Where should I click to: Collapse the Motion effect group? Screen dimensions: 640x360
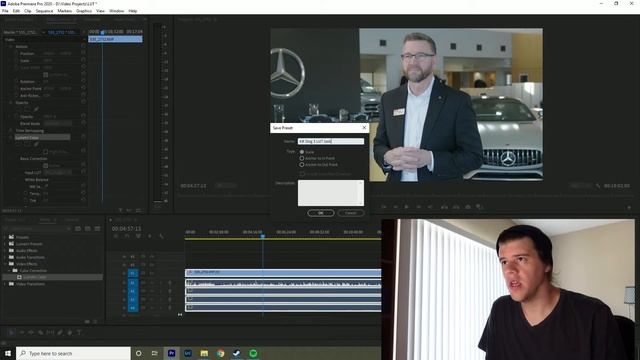(11, 47)
